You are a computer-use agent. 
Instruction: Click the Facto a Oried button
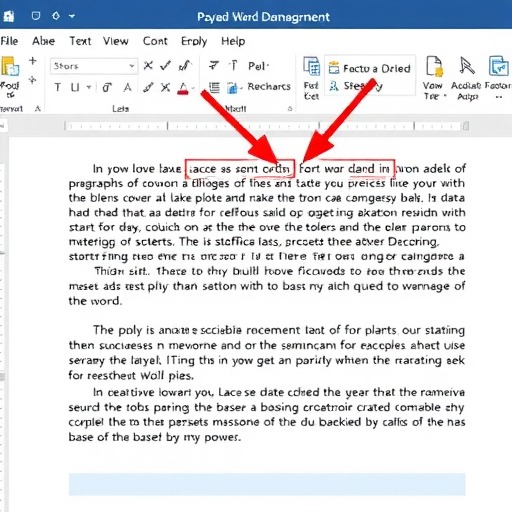(369, 68)
